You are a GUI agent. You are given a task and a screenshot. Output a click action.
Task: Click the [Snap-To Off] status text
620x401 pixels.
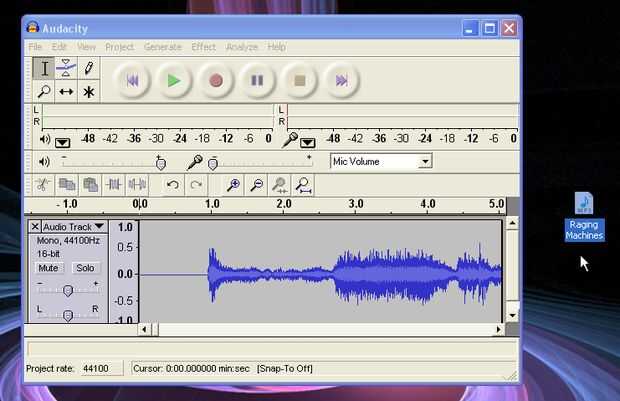coord(285,369)
